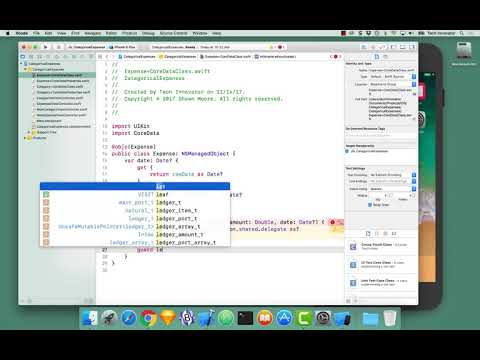Open Spotlight search in the menu bar
Image resolution: width=480 pixels, height=360 pixels.
point(462,33)
